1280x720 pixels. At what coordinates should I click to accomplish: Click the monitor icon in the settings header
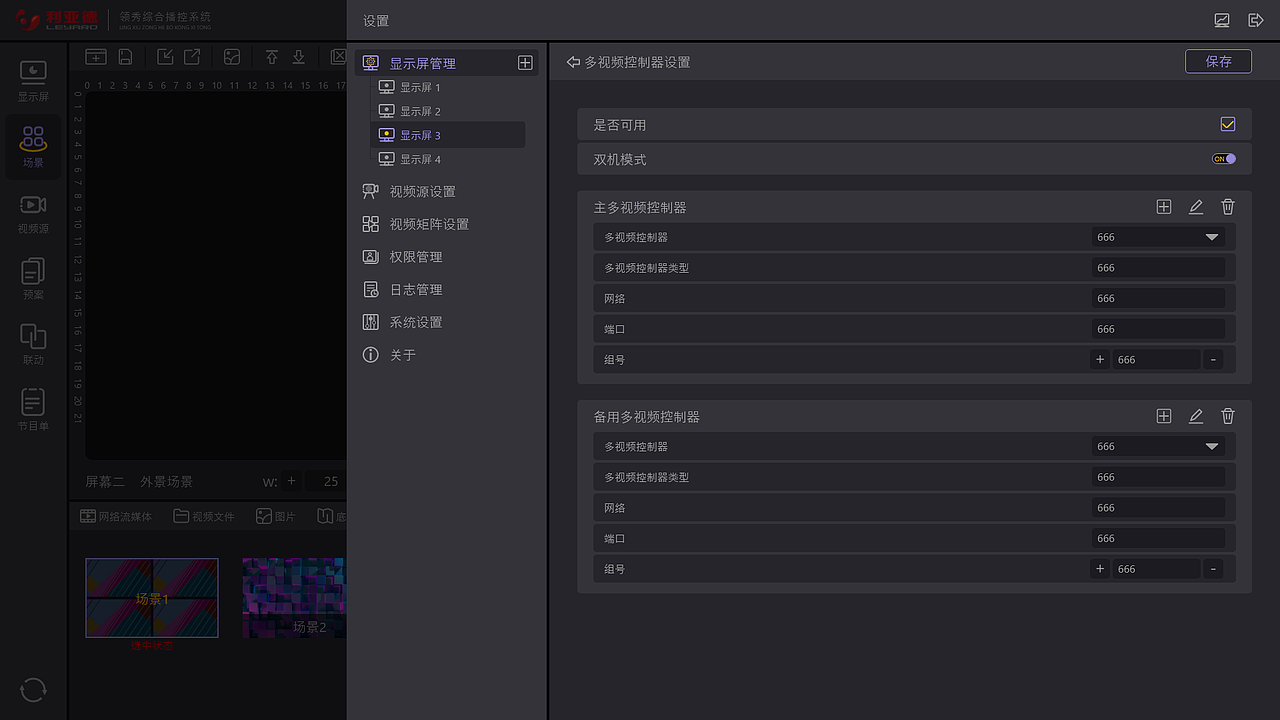coord(1222,20)
